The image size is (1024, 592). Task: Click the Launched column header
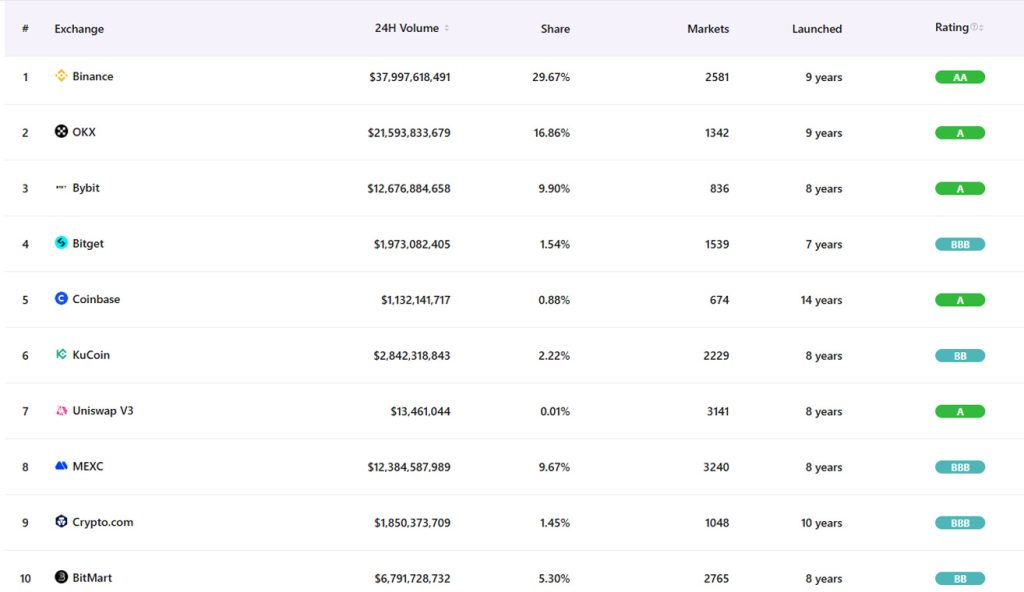(x=817, y=29)
